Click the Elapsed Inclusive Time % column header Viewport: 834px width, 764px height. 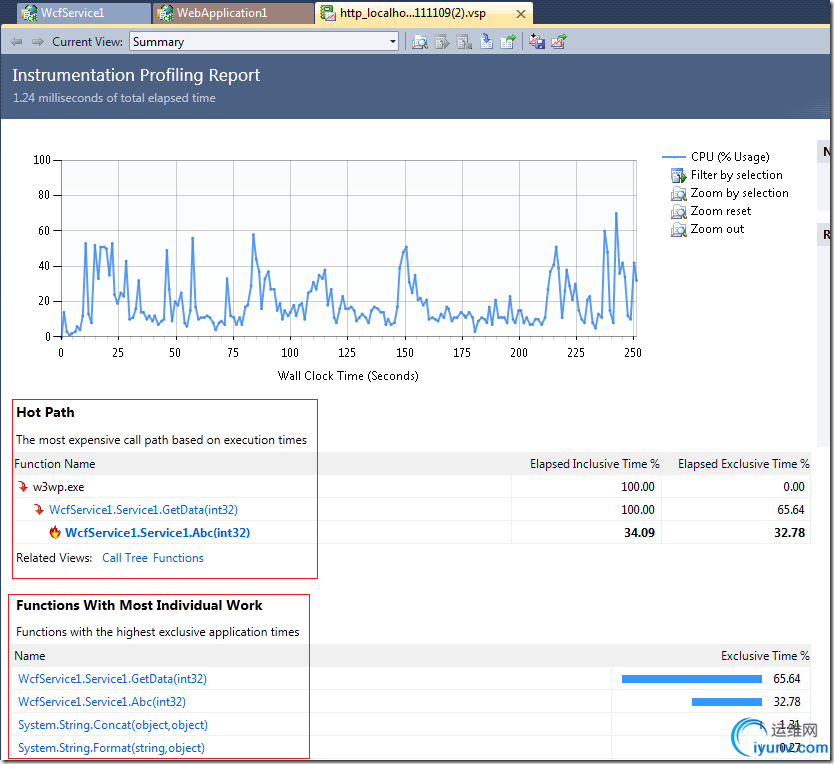(x=595, y=464)
